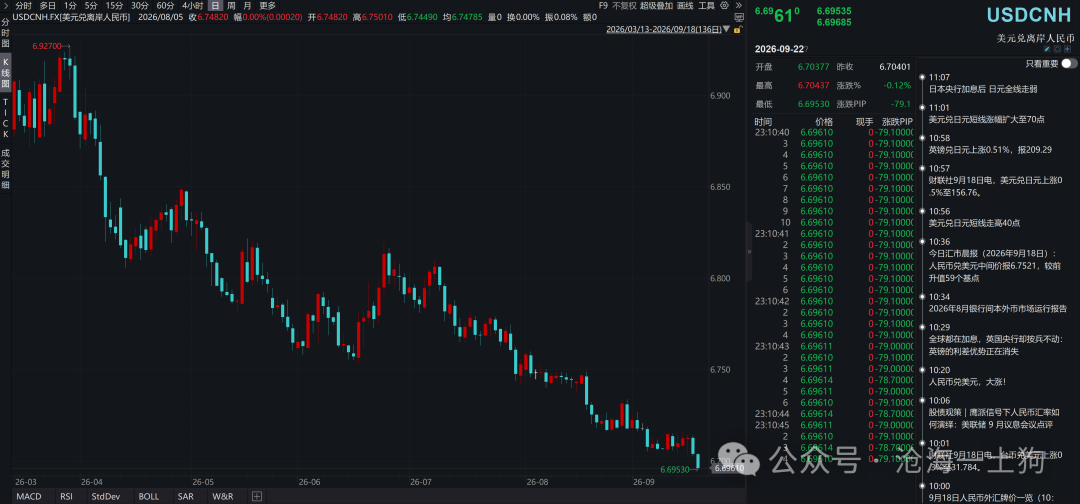This screenshot has height=504, width=1080.
Task: Click the edit pencil icon under USDCNH name
Action: (x=1047, y=49)
